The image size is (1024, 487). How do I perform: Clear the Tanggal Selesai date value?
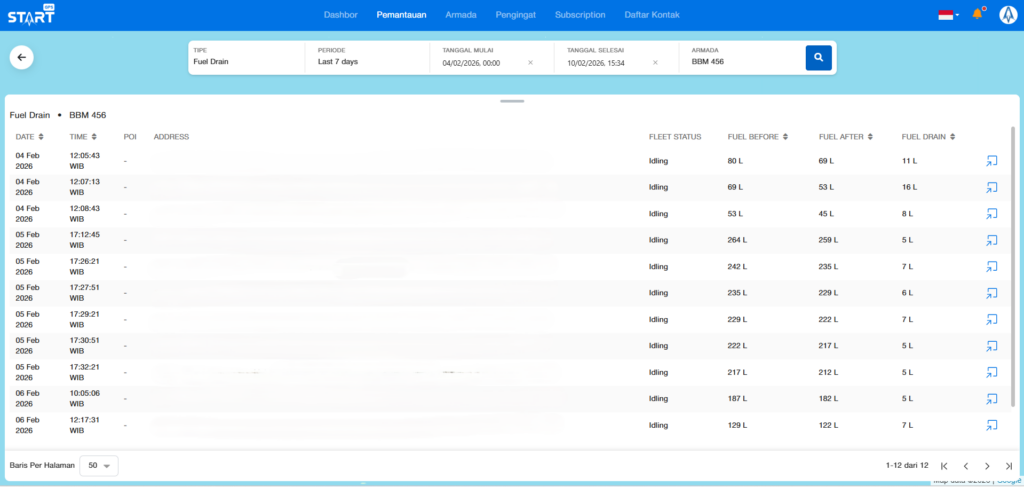pyautogui.click(x=655, y=62)
